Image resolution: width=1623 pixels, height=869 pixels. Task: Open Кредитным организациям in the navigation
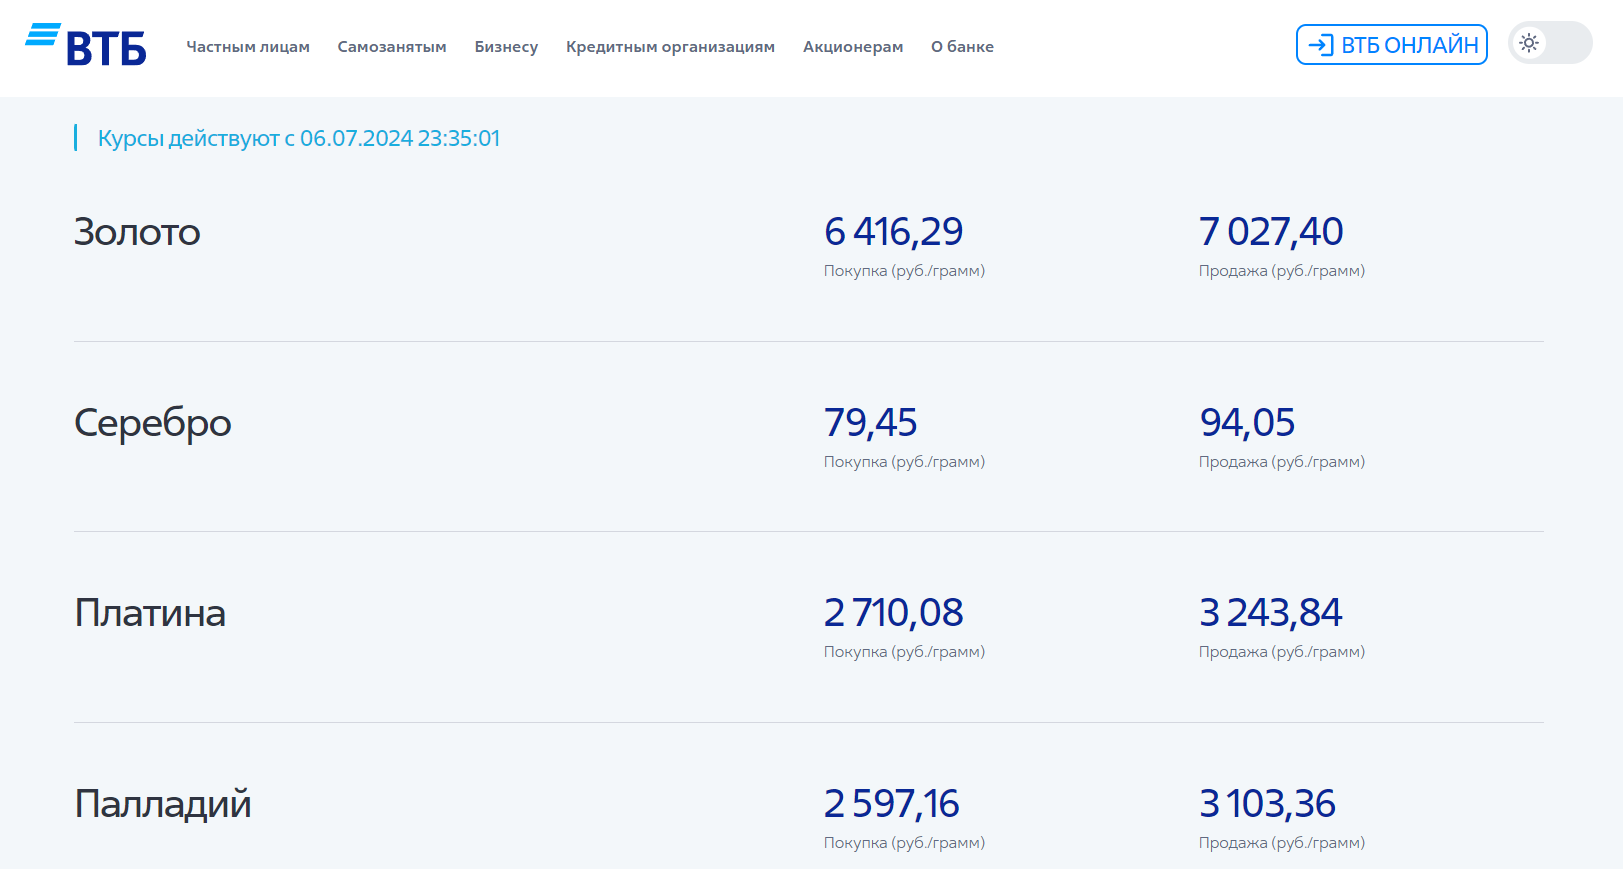tap(670, 47)
